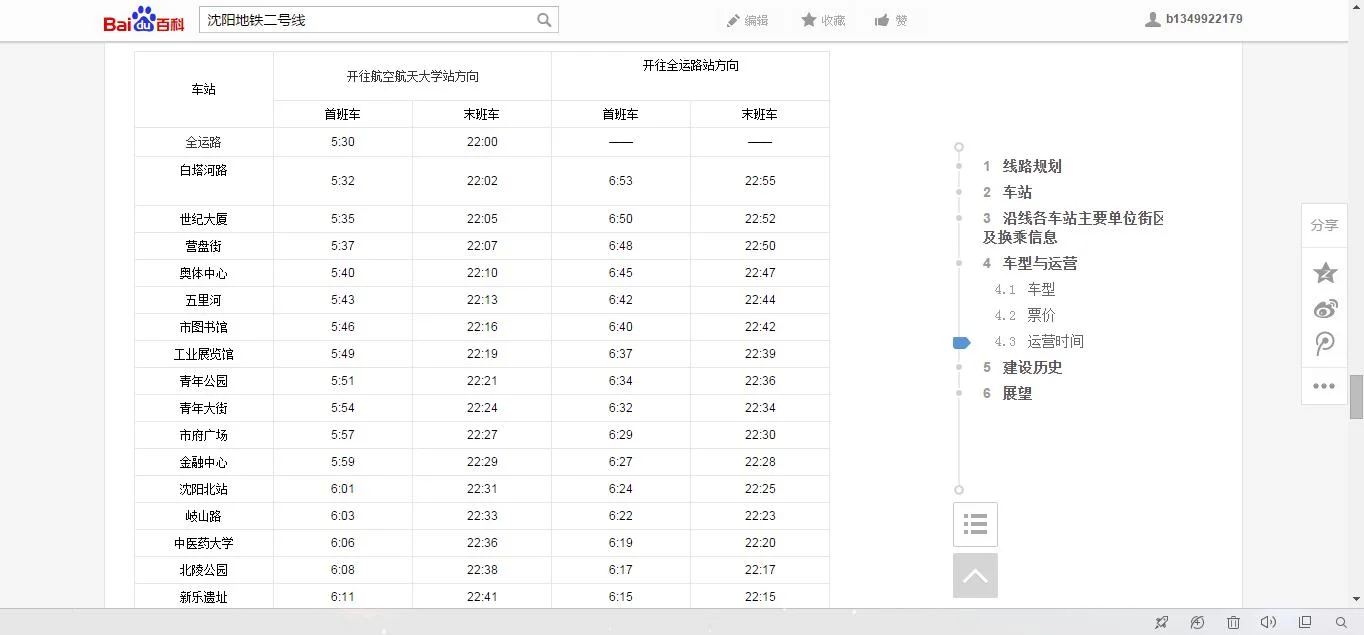Select 建设历史 in the table of contents
This screenshot has width=1364, height=635.
tap(1031, 367)
